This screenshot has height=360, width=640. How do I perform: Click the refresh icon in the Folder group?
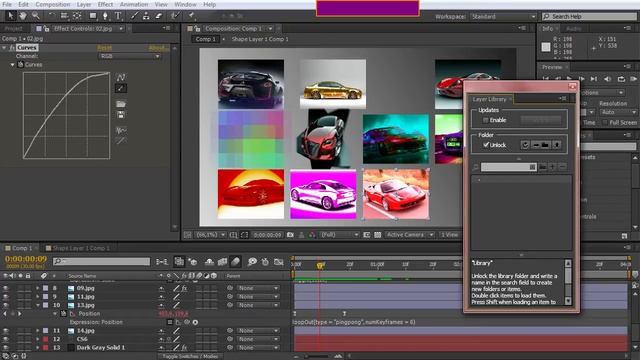coord(525,145)
